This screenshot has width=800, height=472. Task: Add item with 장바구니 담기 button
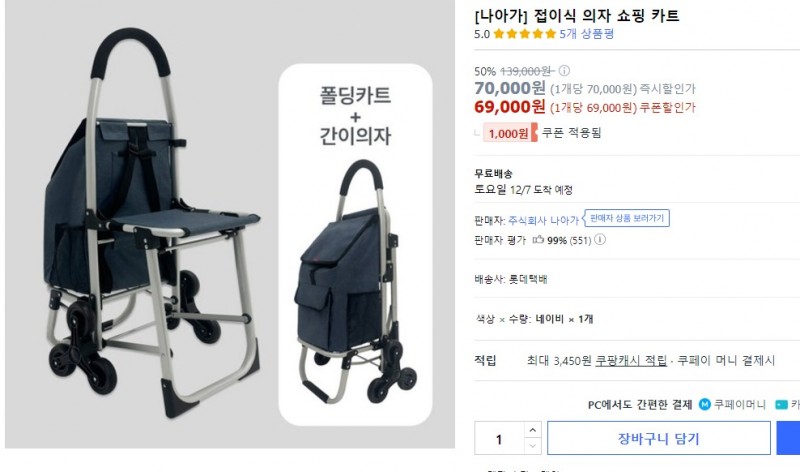(x=659, y=438)
